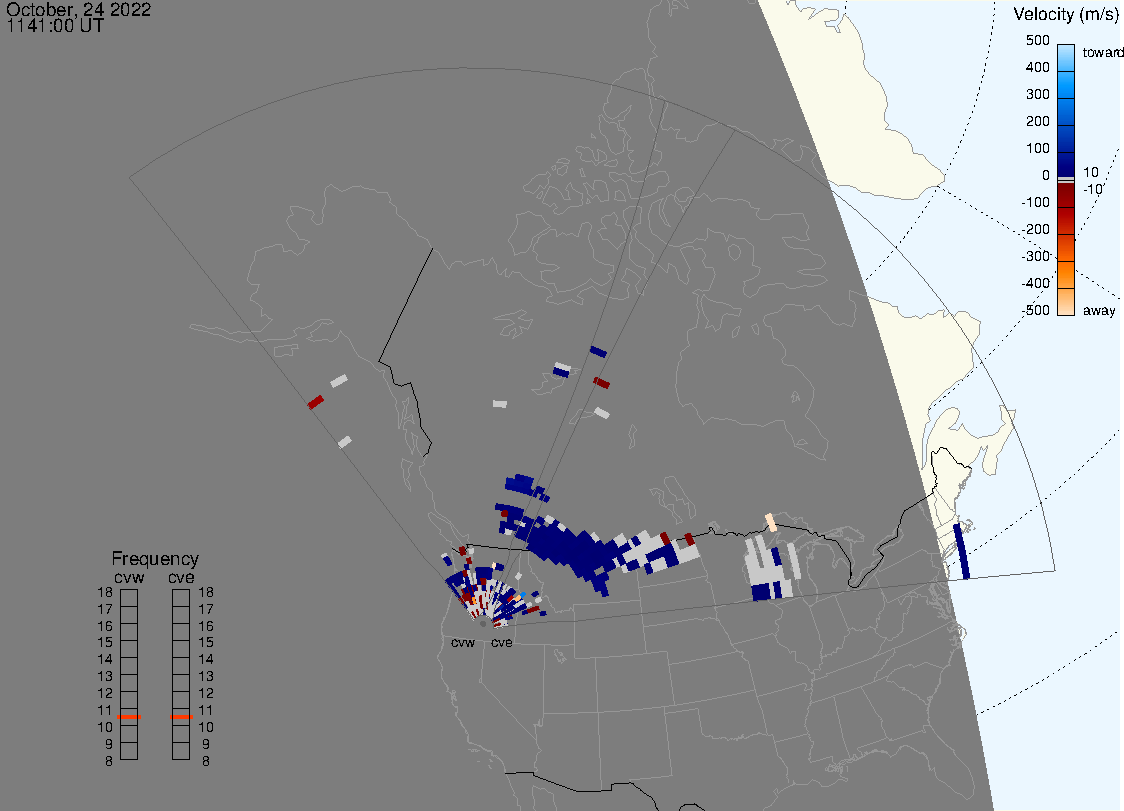Click the -500 value on velocity scale
This screenshot has width=1124, height=811.
point(1035,310)
